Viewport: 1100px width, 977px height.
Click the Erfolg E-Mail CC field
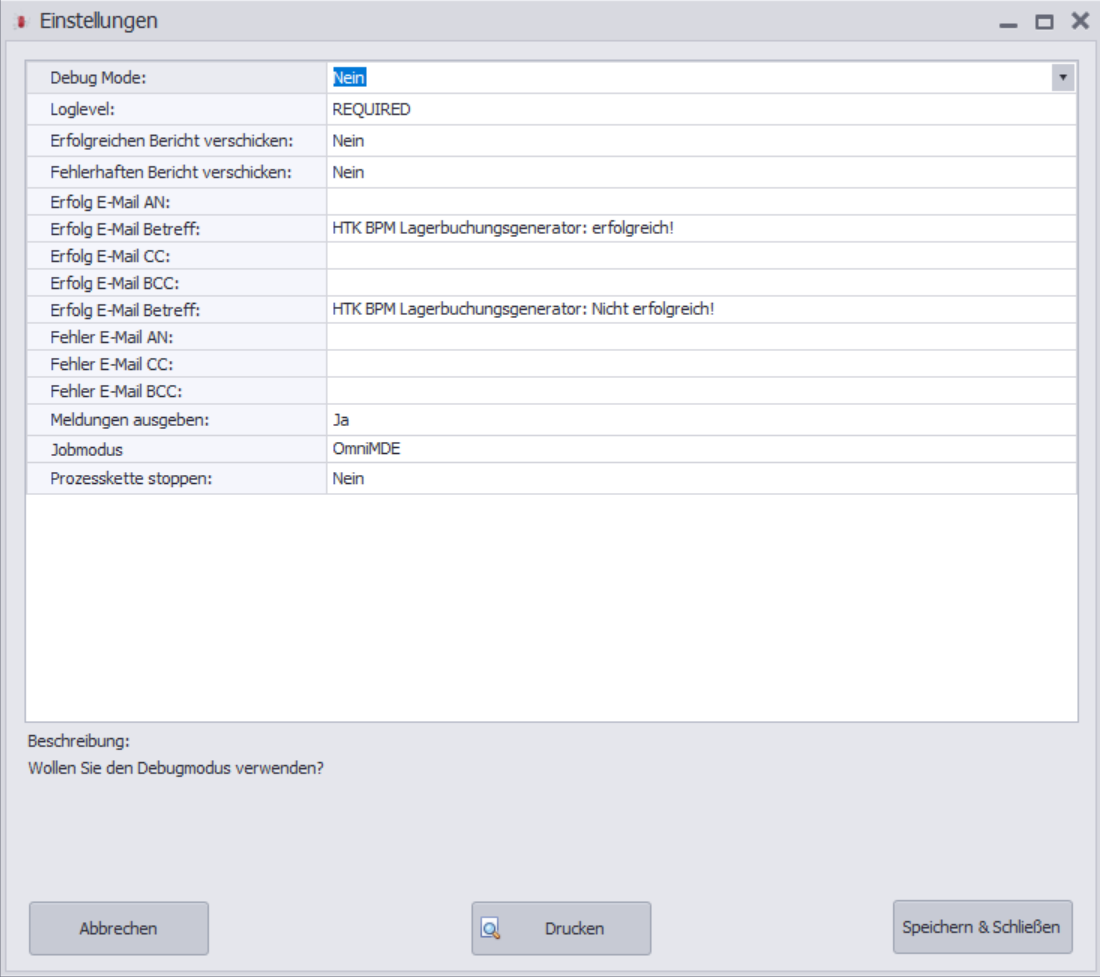pyautogui.click(x=702, y=256)
